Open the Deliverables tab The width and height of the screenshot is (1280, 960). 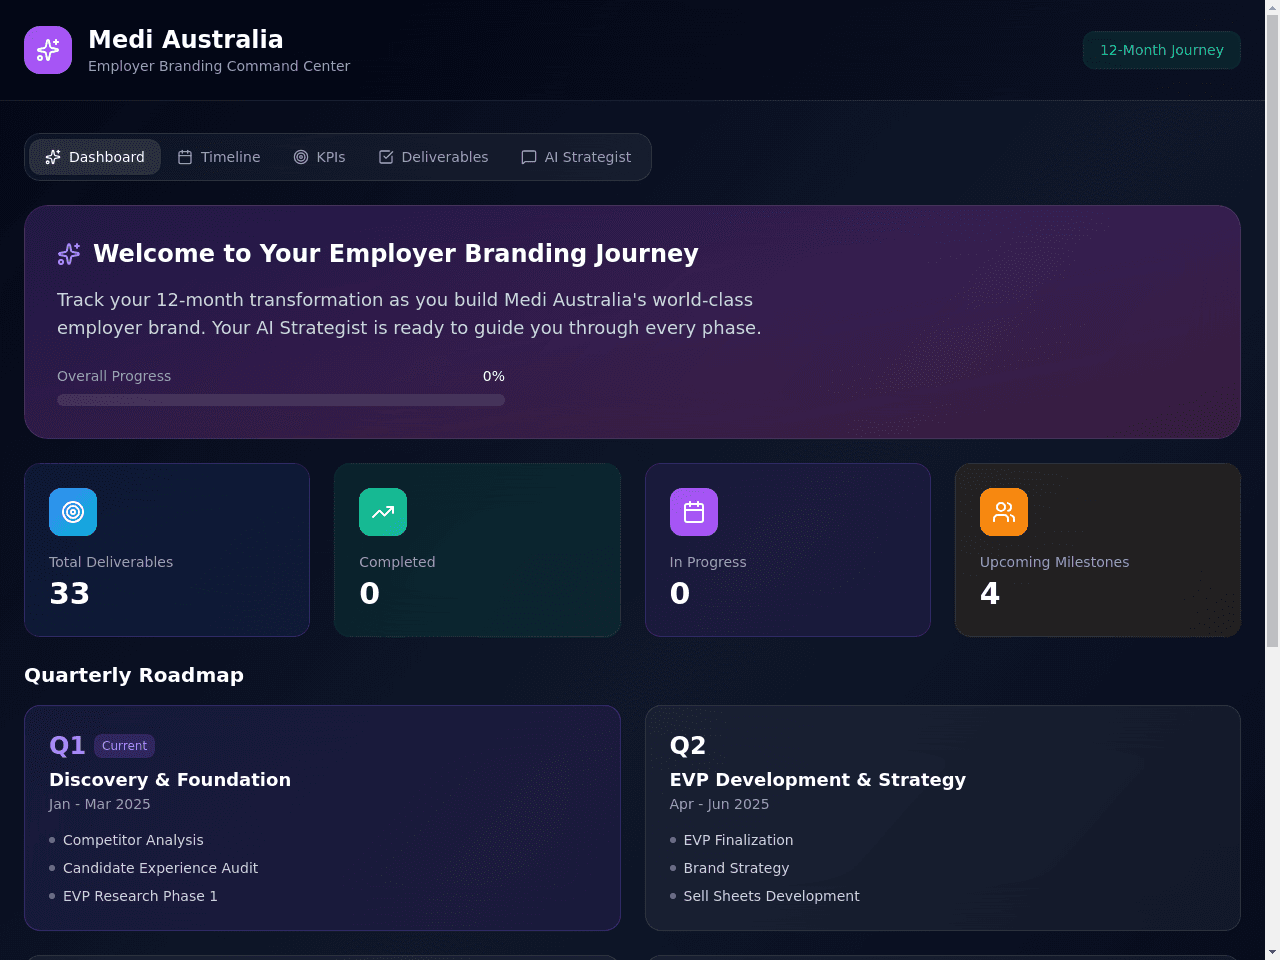click(x=433, y=157)
